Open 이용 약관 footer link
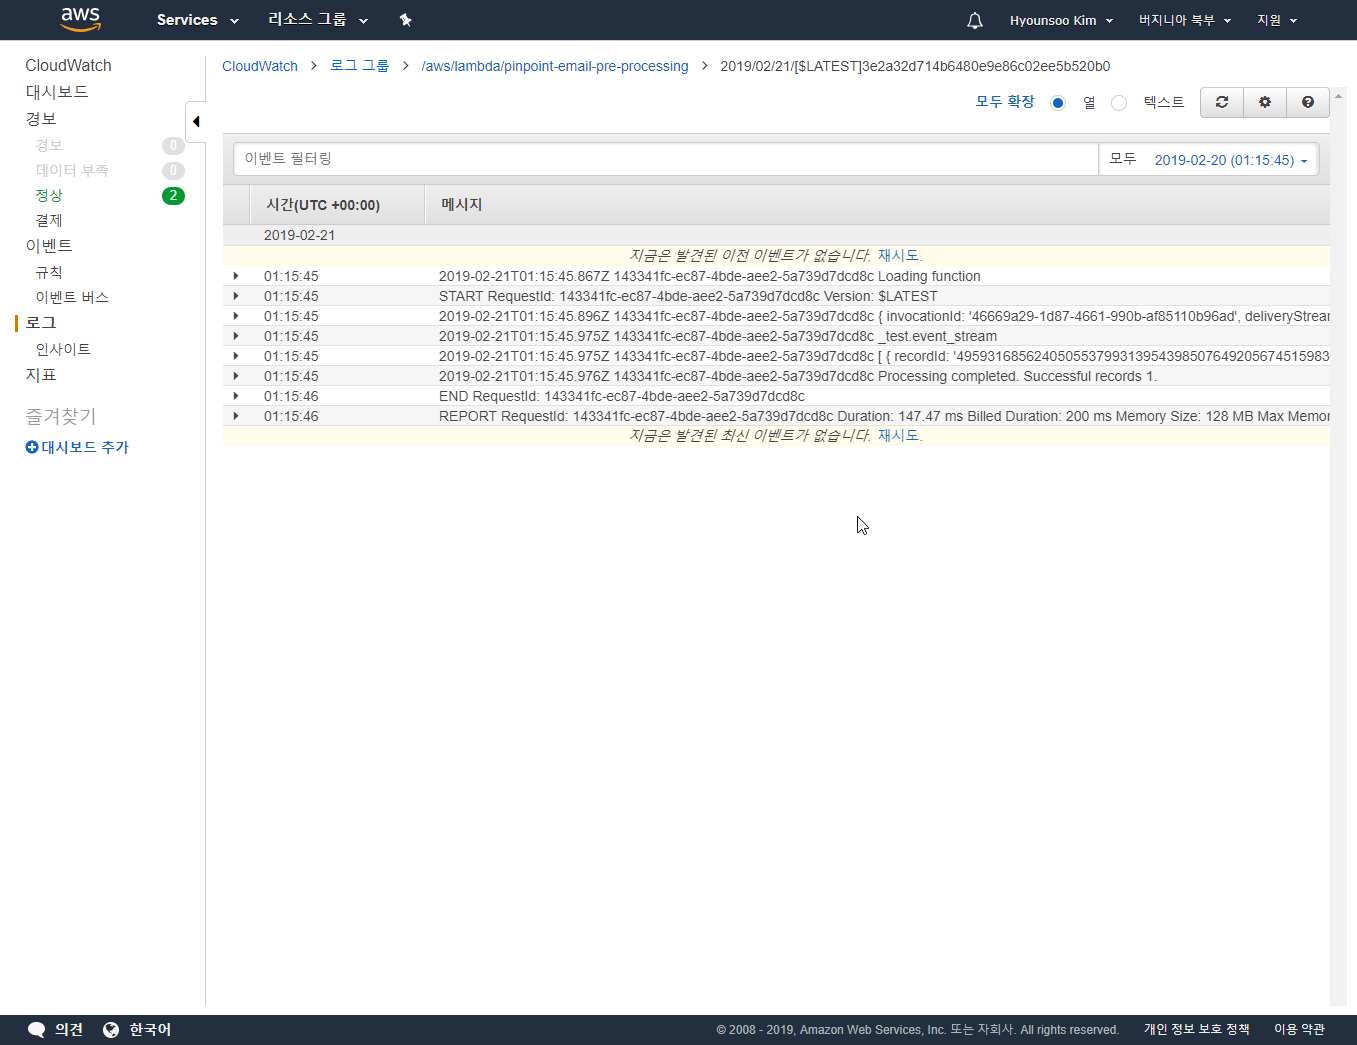The height and width of the screenshot is (1045, 1357). pos(1299,1030)
